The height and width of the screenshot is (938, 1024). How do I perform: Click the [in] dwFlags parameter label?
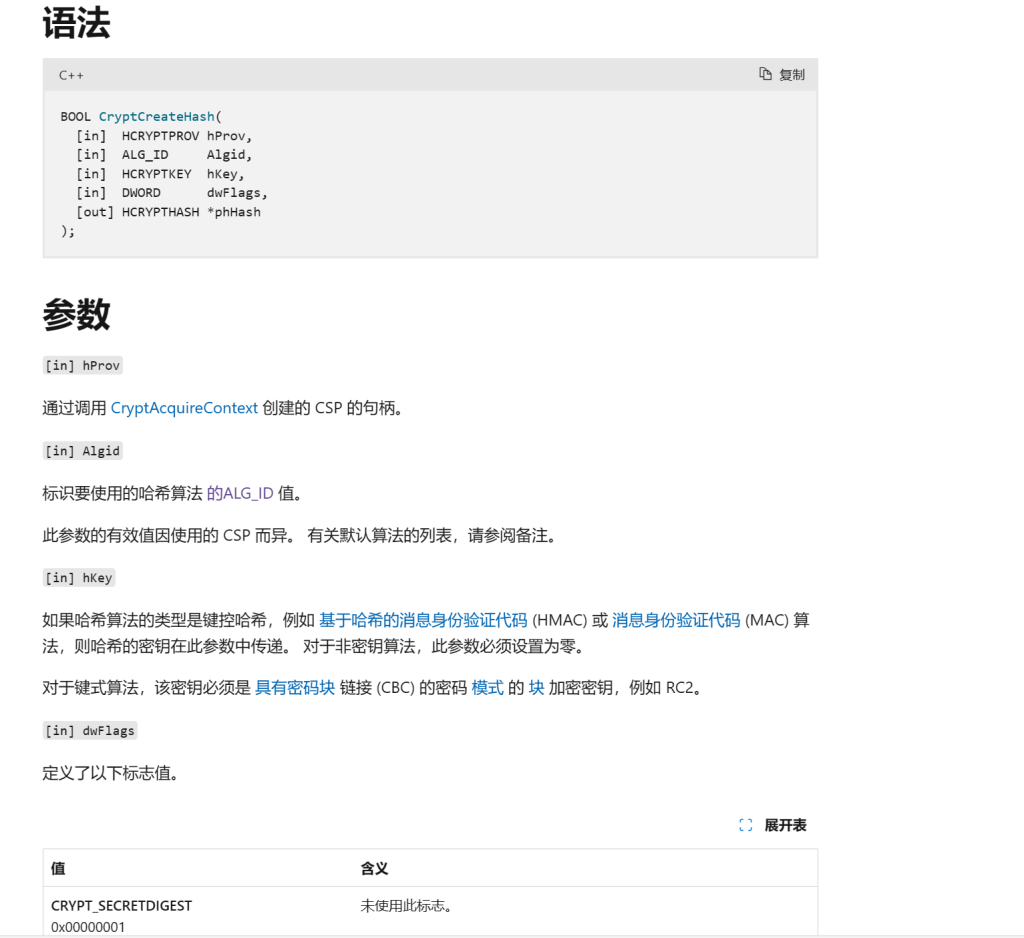pyautogui.click(x=90, y=731)
